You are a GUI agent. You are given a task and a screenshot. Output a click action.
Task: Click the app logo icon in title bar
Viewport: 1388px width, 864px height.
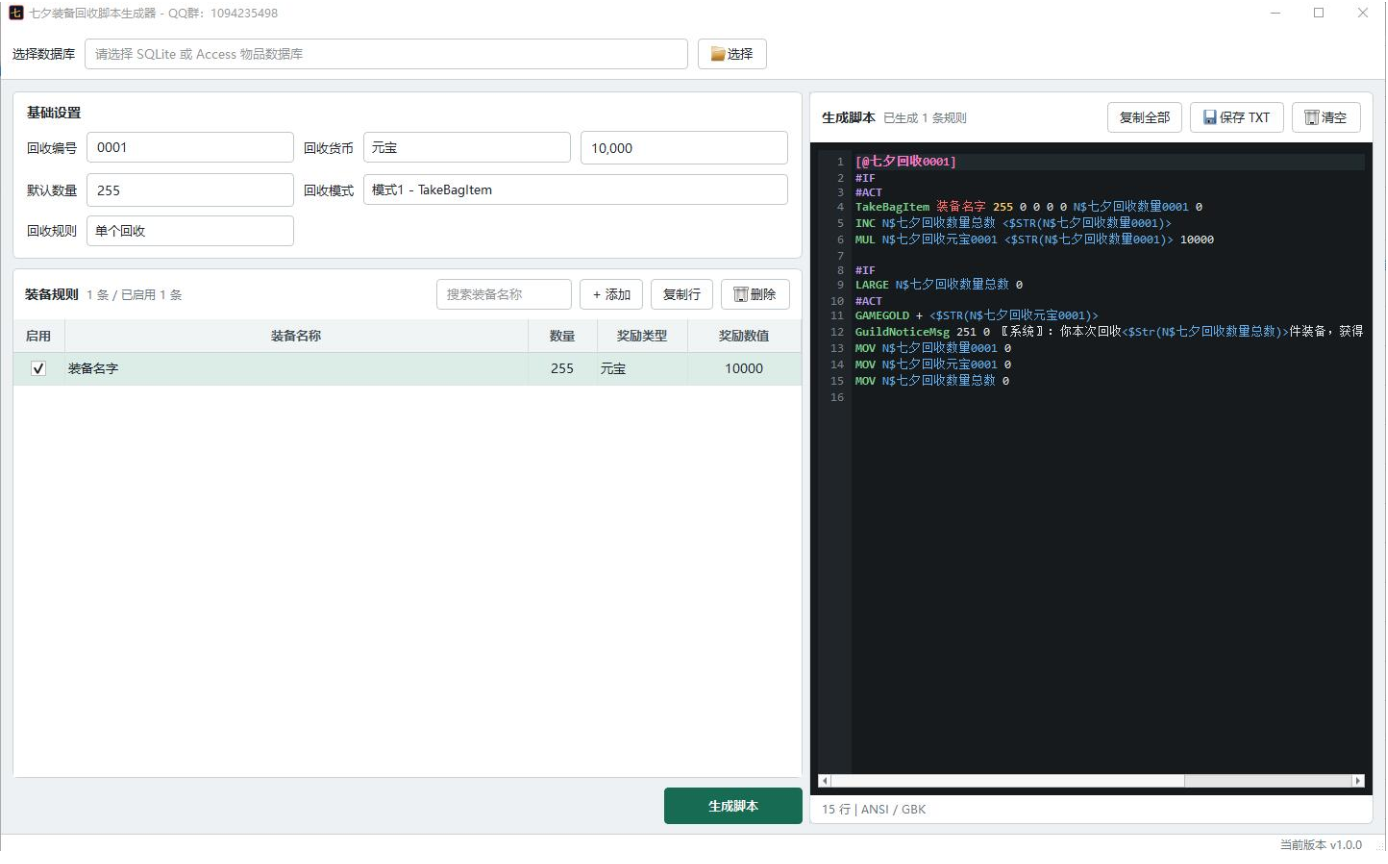pos(15,13)
